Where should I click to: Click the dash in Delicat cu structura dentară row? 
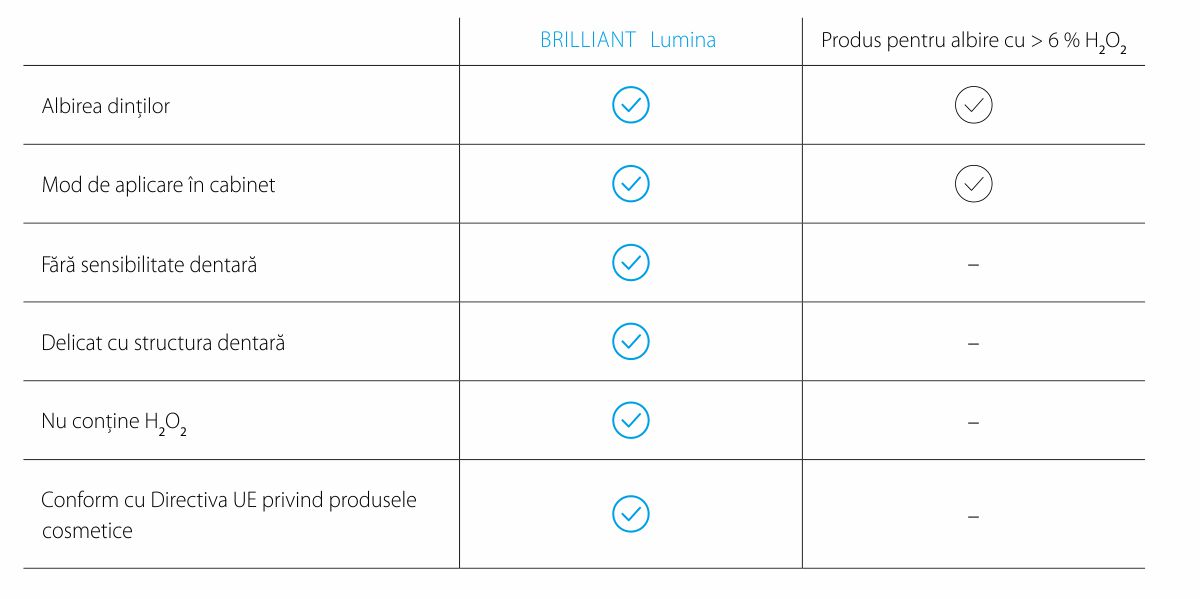[973, 343]
